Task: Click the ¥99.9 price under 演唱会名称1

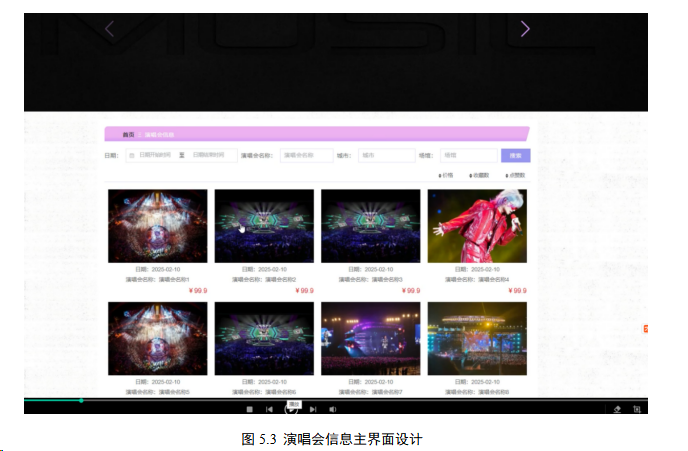Action: pos(198,290)
